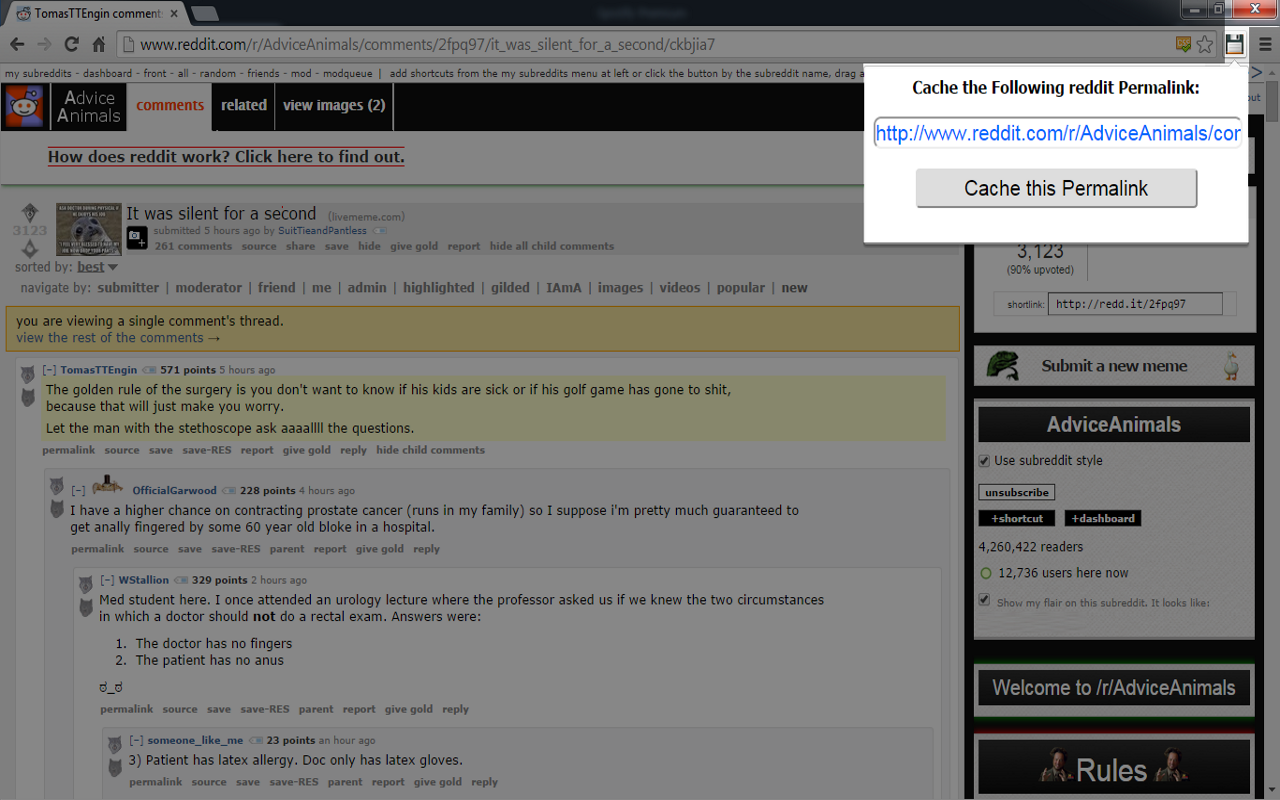Click the floppy disk cache extension icon
Image resolution: width=1280 pixels, height=800 pixels.
coord(1235,44)
